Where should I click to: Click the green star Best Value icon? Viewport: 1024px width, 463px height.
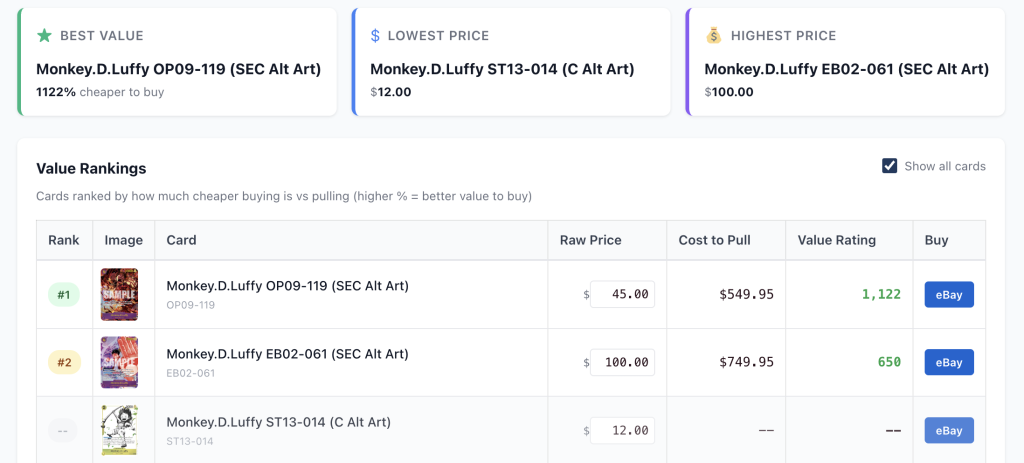click(x=44, y=36)
